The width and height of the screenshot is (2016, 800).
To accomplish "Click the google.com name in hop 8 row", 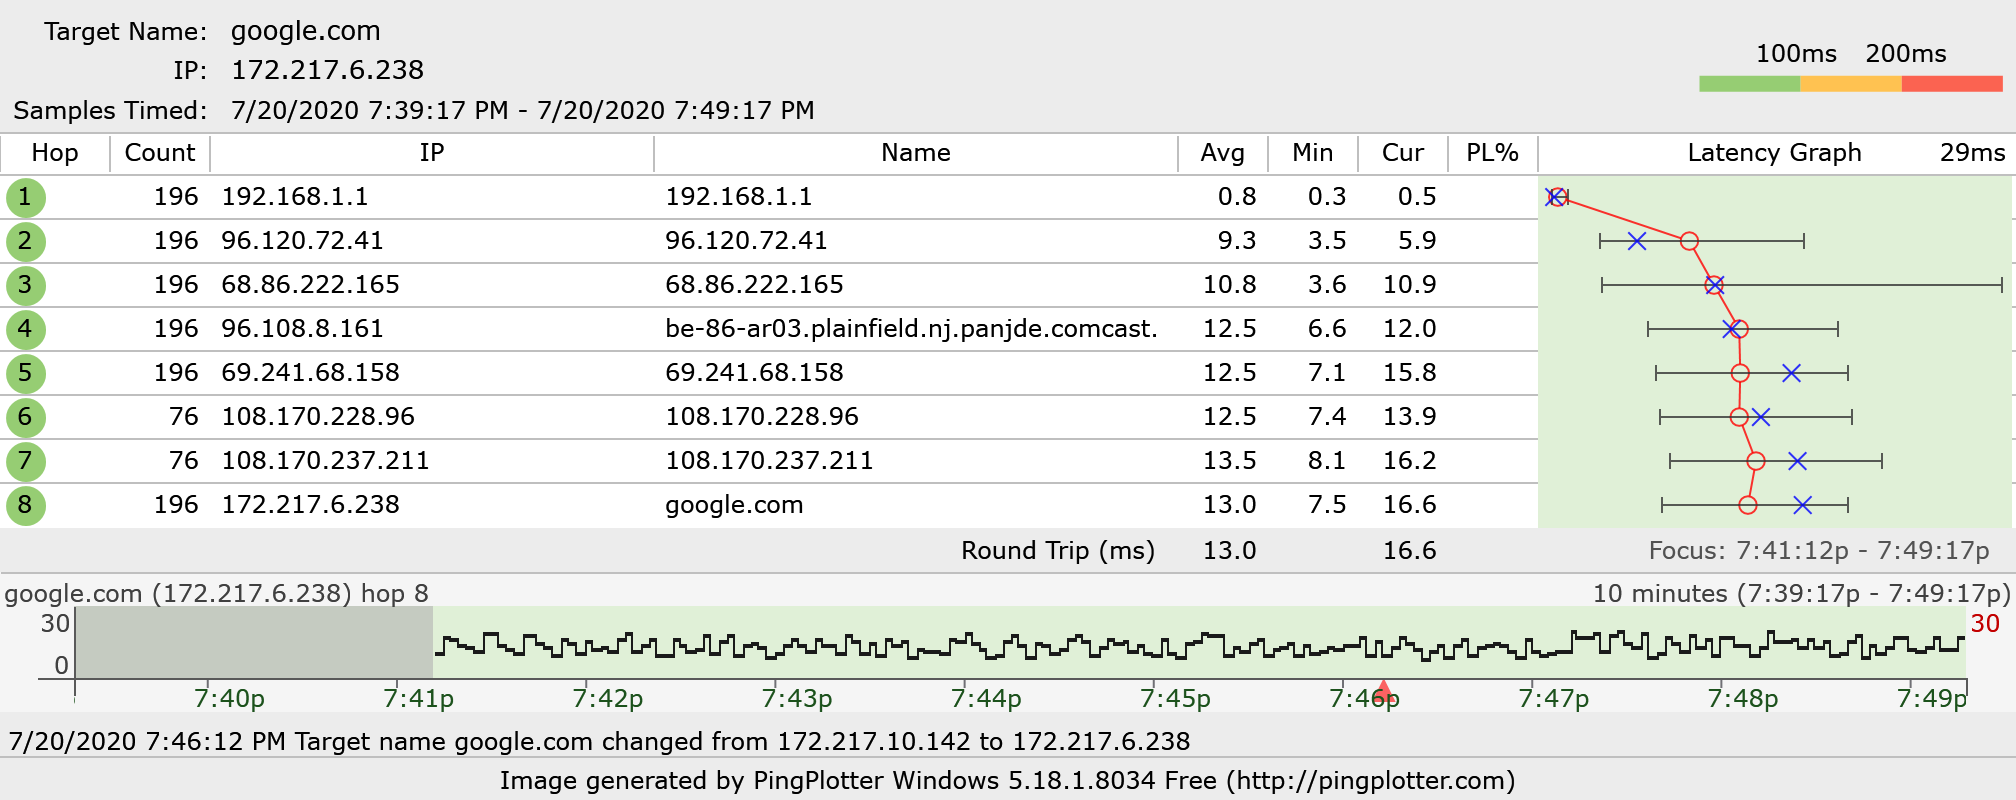I will tap(734, 505).
